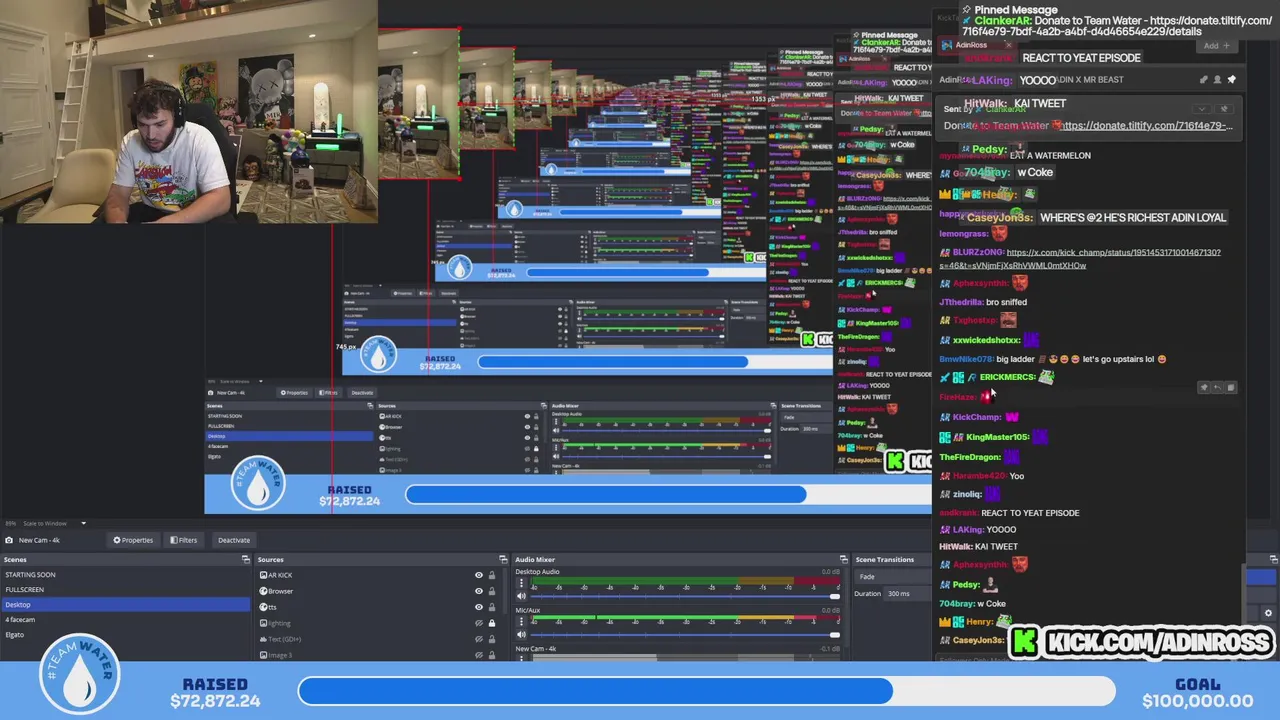This screenshot has width=1280, height=720.
Task: Hide the tts source
Action: tap(478, 607)
